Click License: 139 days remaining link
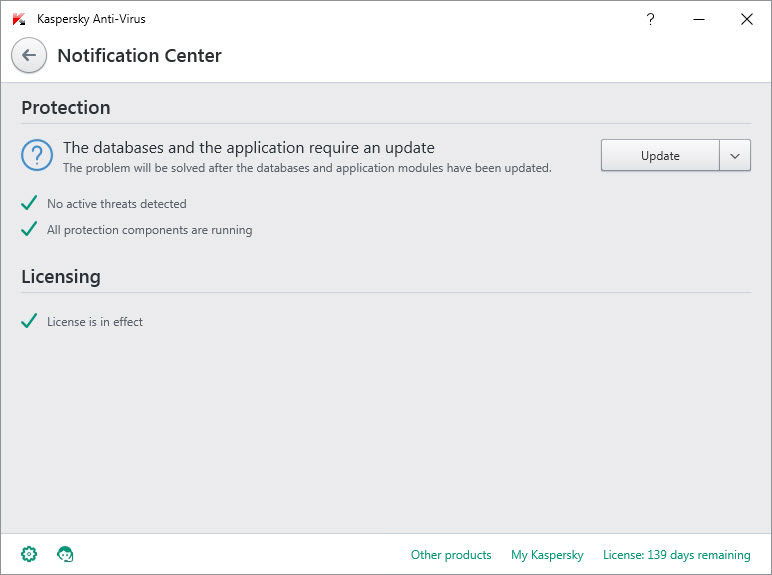Image resolution: width=772 pixels, height=575 pixels. [x=676, y=555]
